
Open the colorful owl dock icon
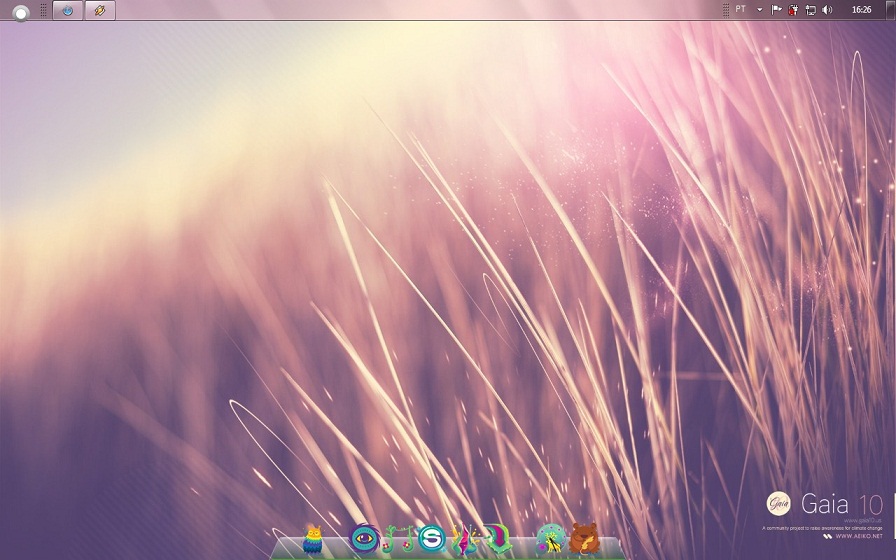pos(313,540)
